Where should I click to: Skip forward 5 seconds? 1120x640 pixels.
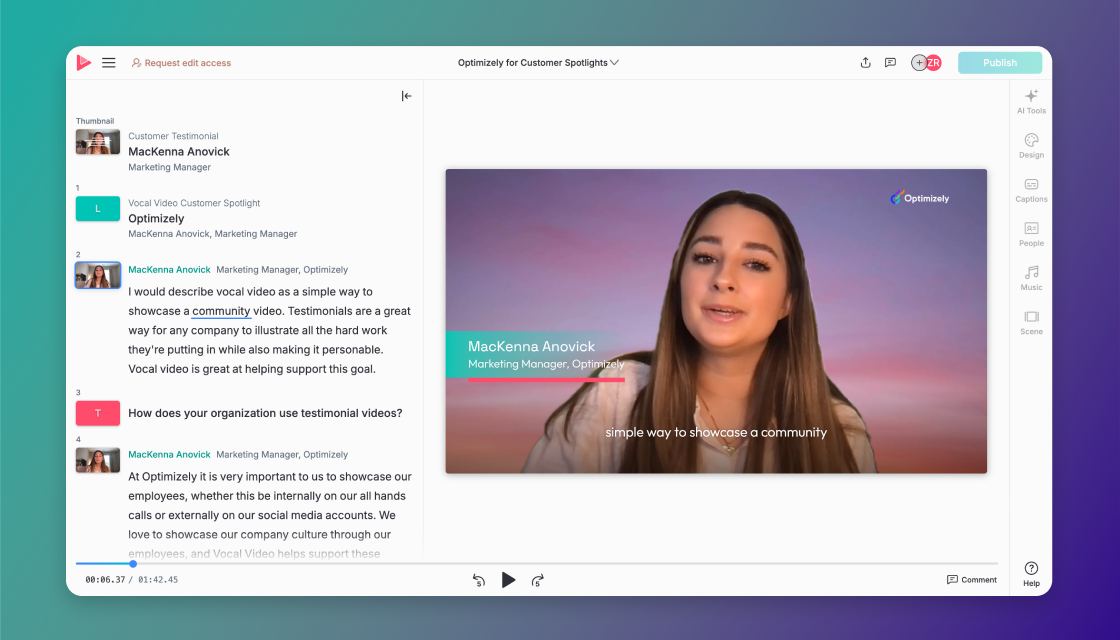click(x=538, y=580)
